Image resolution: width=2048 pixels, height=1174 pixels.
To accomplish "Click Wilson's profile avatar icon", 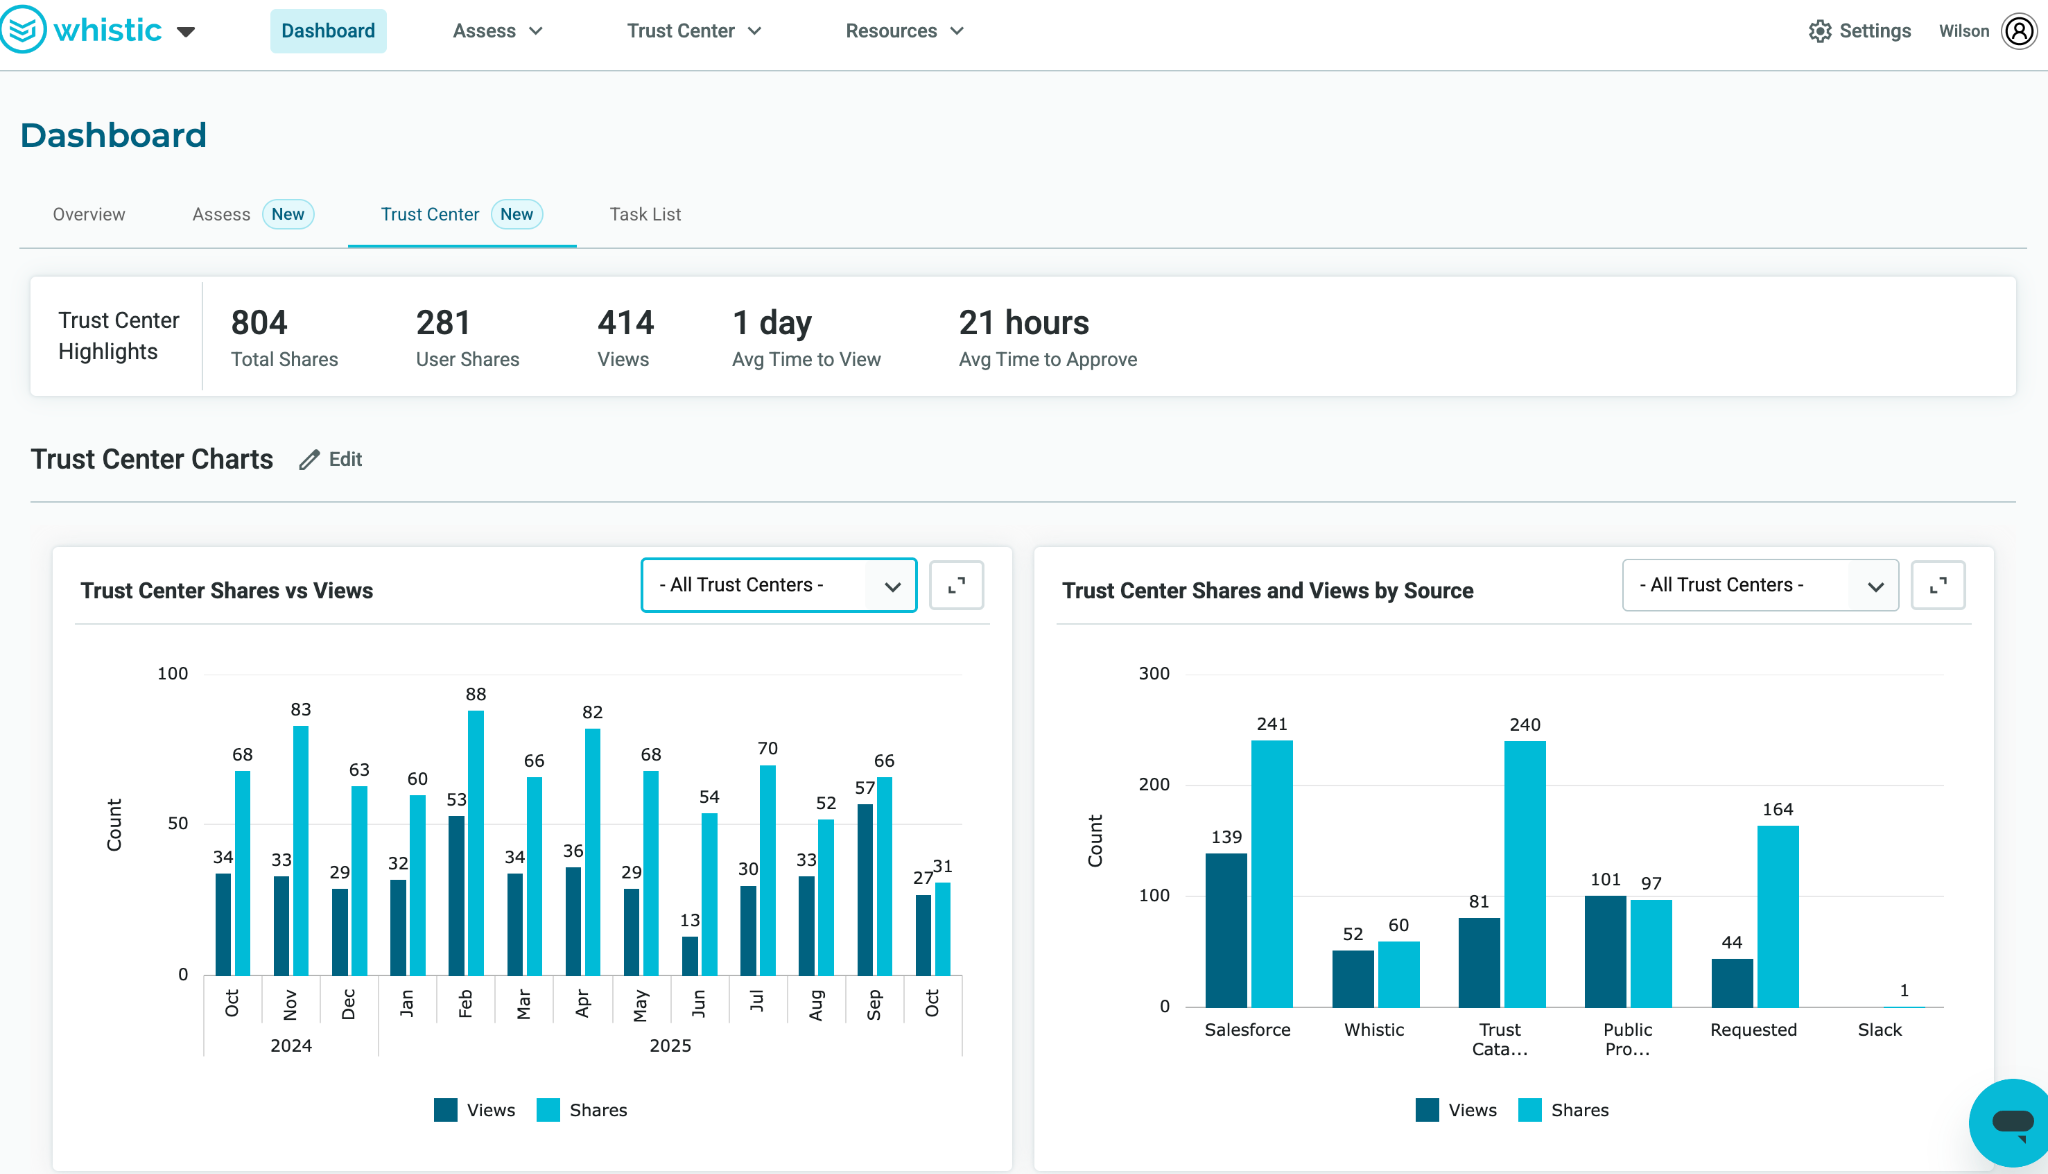I will 2020,30.
